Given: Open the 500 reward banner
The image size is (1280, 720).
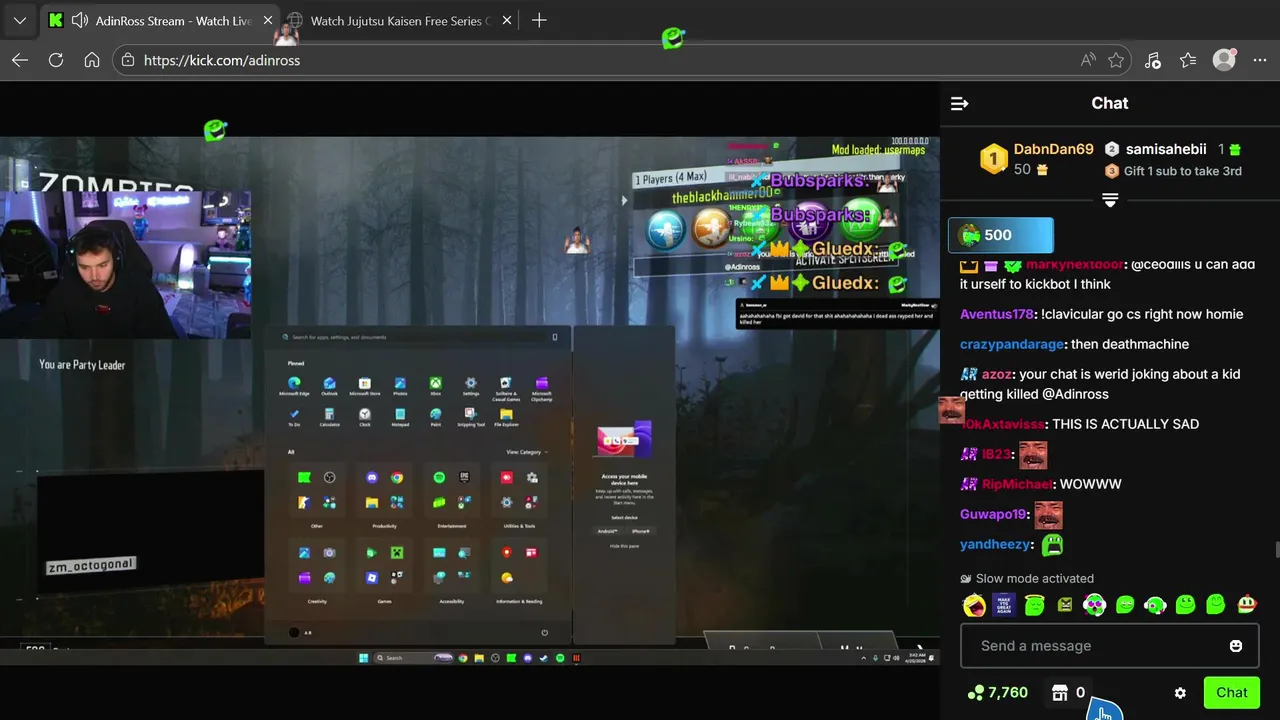Looking at the screenshot, I should click(x=1001, y=235).
